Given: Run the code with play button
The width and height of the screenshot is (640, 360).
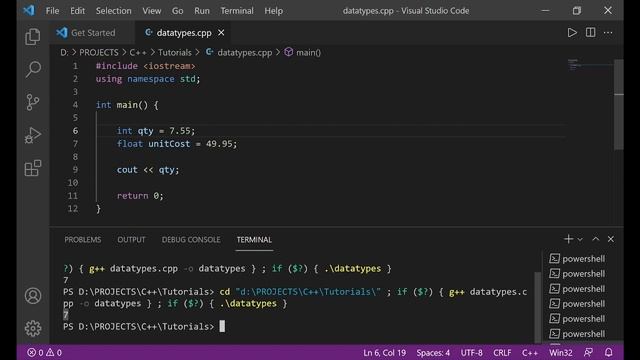Looking at the screenshot, I should [x=572, y=33].
